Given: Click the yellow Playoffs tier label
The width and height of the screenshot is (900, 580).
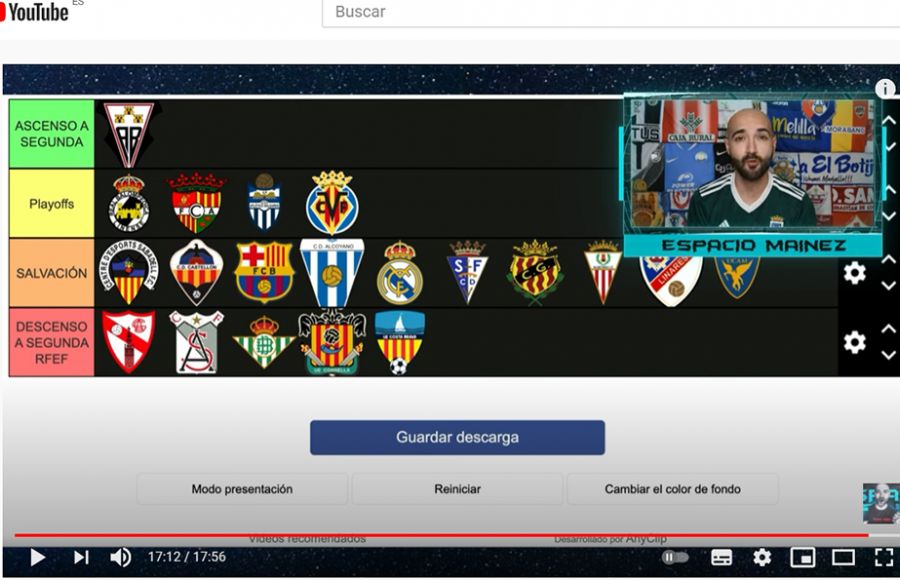Looking at the screenshot, I should [52, 204].
